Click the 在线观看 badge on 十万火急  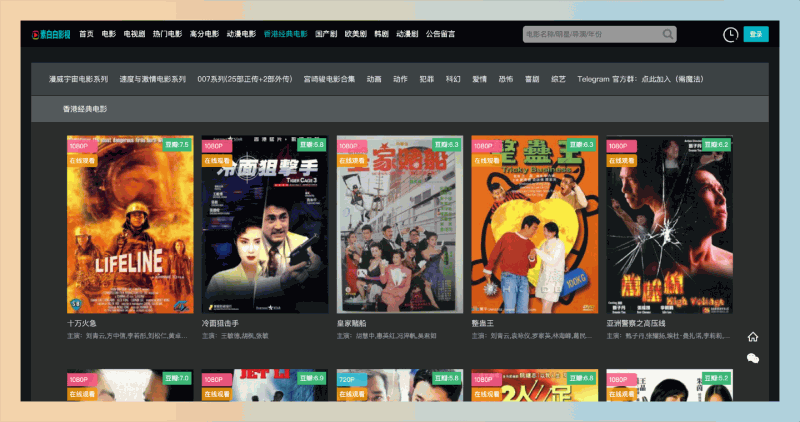pyautogui.click(x=82, y=161)
